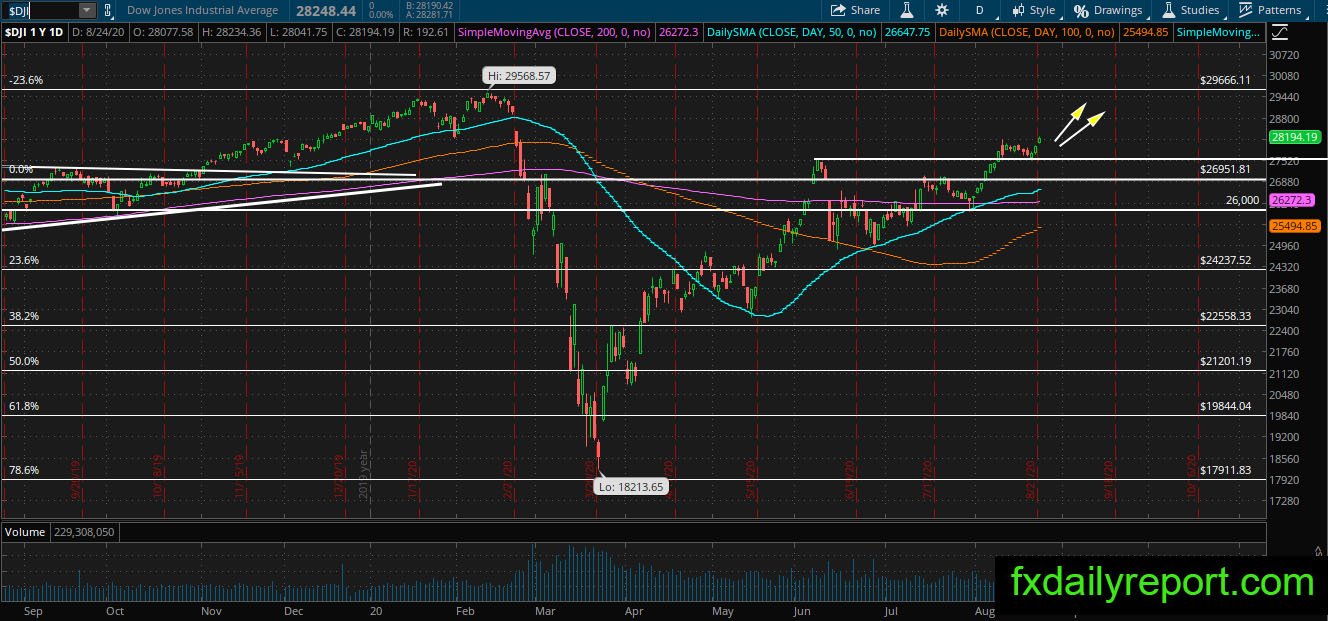
Task: Click the truncated SimpleMoving... study label
Action: click(1218, 33)
